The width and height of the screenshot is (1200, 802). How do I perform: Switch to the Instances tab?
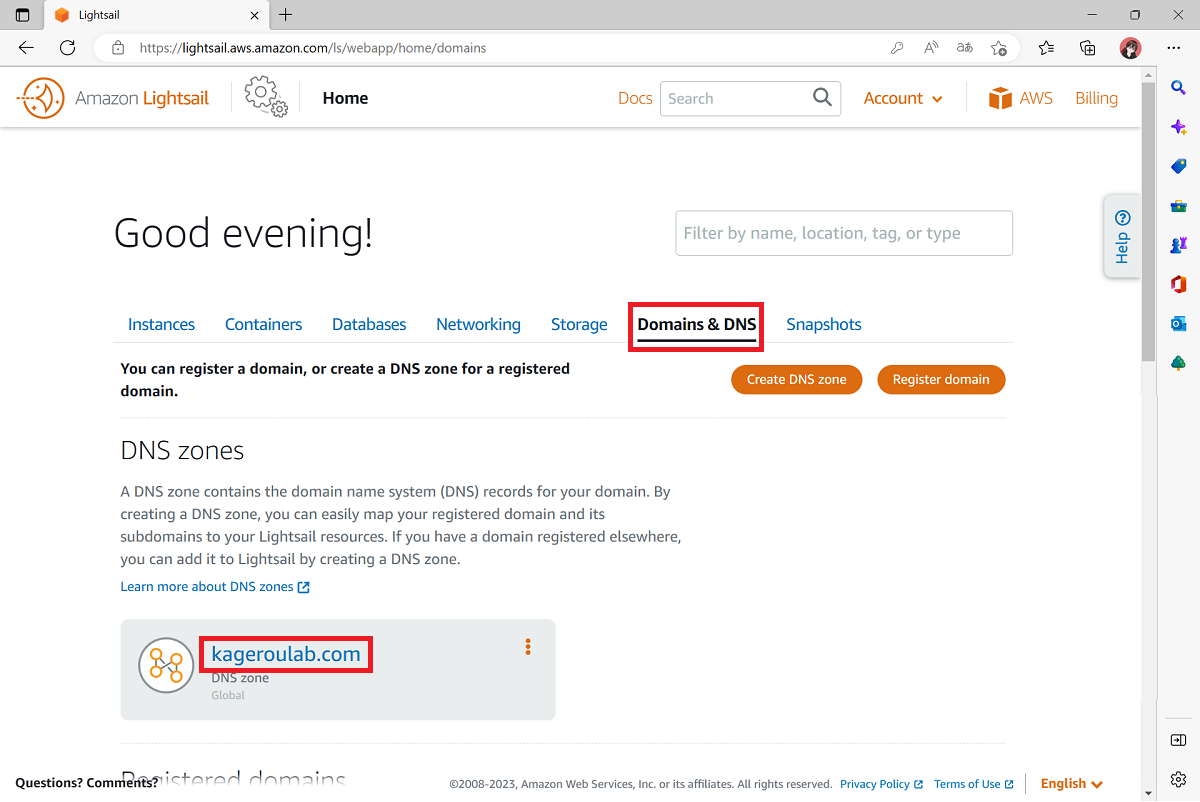161,324
